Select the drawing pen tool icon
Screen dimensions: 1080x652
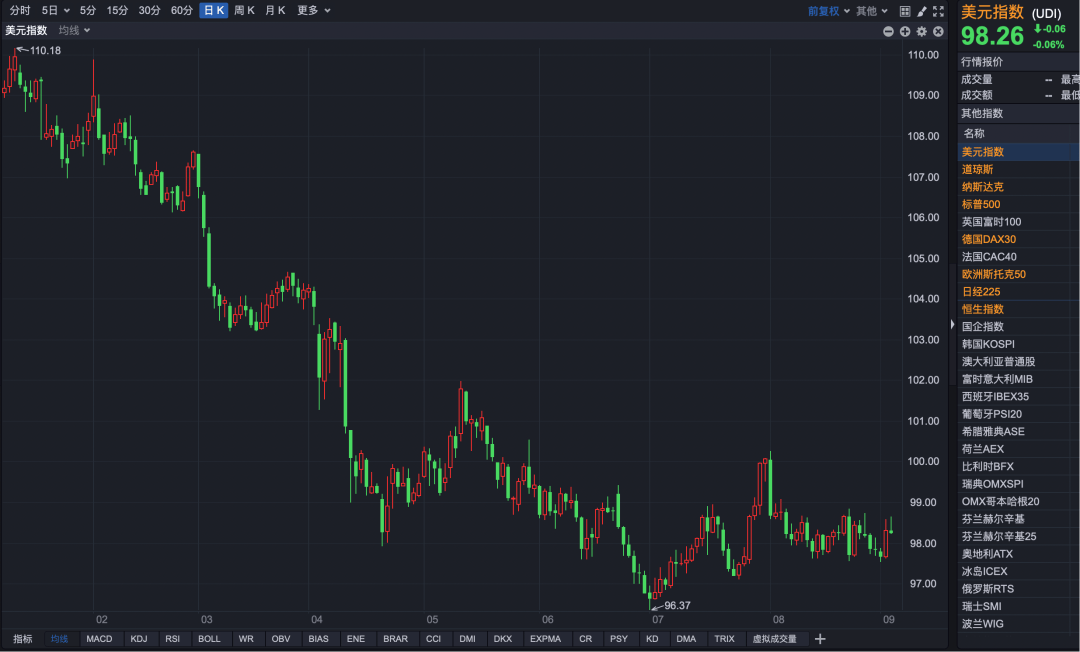(x=921, y=11)
